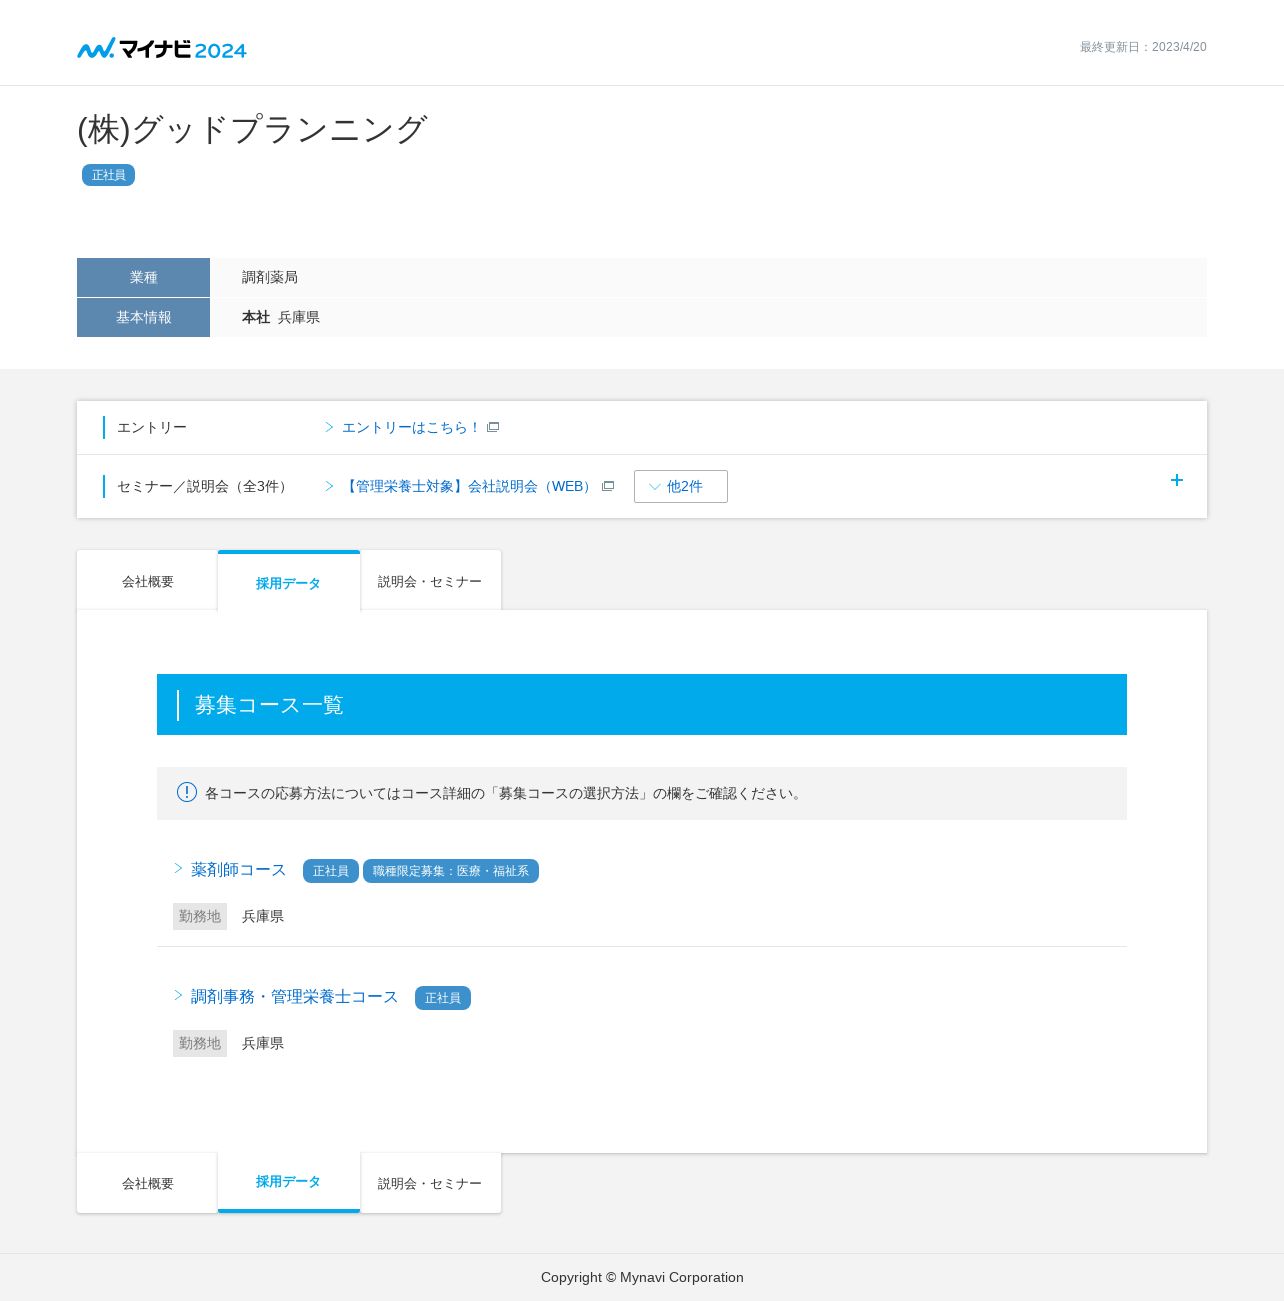Screen dimensions: 1284x1301
Task: Click 兵庫県 location under 薬剤師コース
Action: coord(263,916)
